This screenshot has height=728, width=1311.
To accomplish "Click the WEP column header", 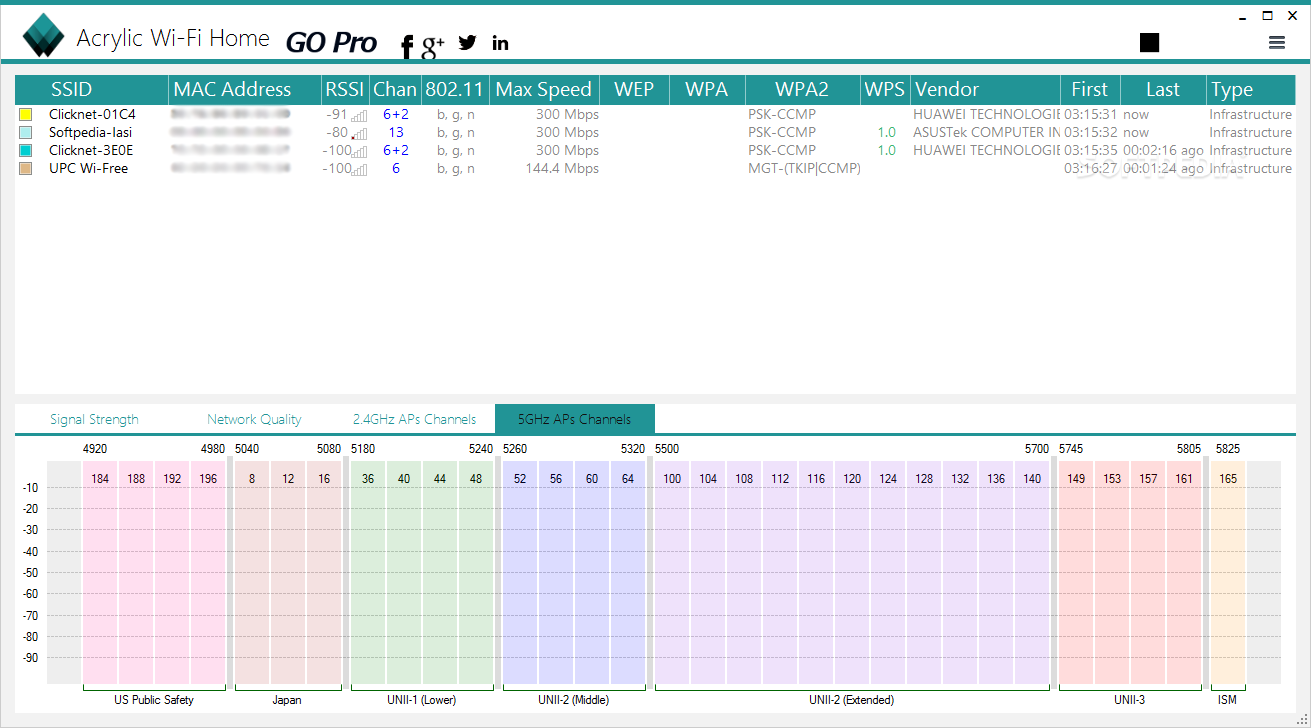I will coord(634,89).
